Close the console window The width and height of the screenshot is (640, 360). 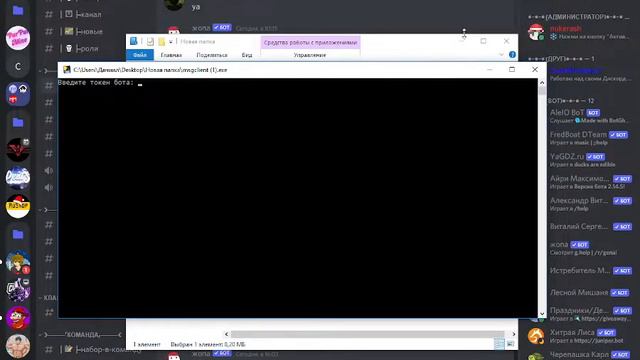[535, 69]
